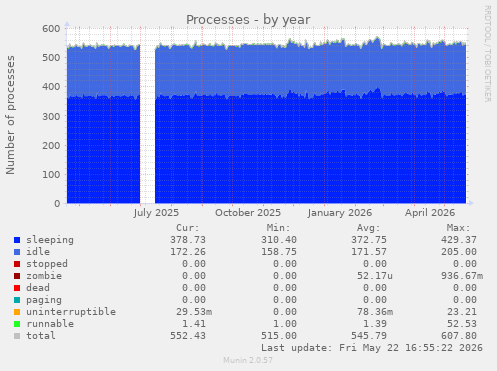Screen dimensions: 497x371
Task: Click uninterruptible current value 29.53m
Action: [x=194, y=312]
